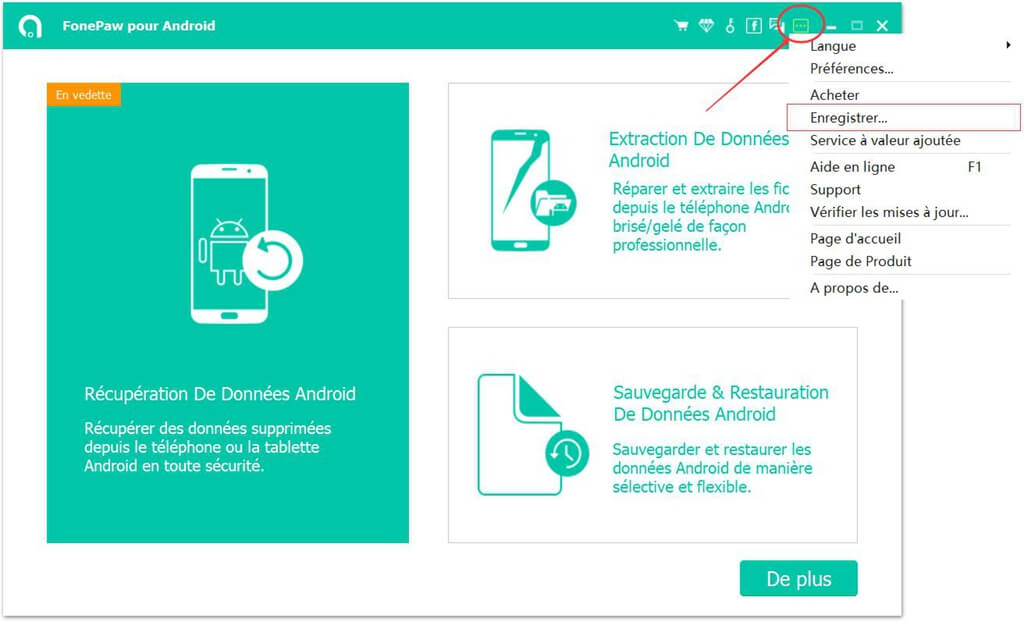This screenshot has height=622, width=1024.
Task: Click the Android phone recovery icon
Action: click(246, 243)
